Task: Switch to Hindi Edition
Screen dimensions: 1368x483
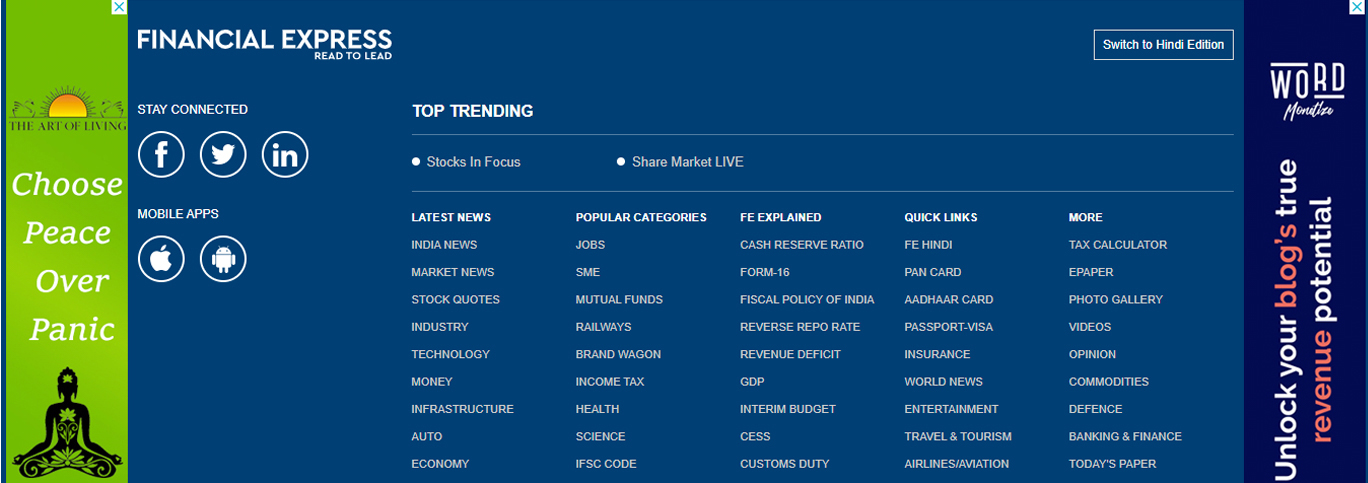Action: [1163, 45]
